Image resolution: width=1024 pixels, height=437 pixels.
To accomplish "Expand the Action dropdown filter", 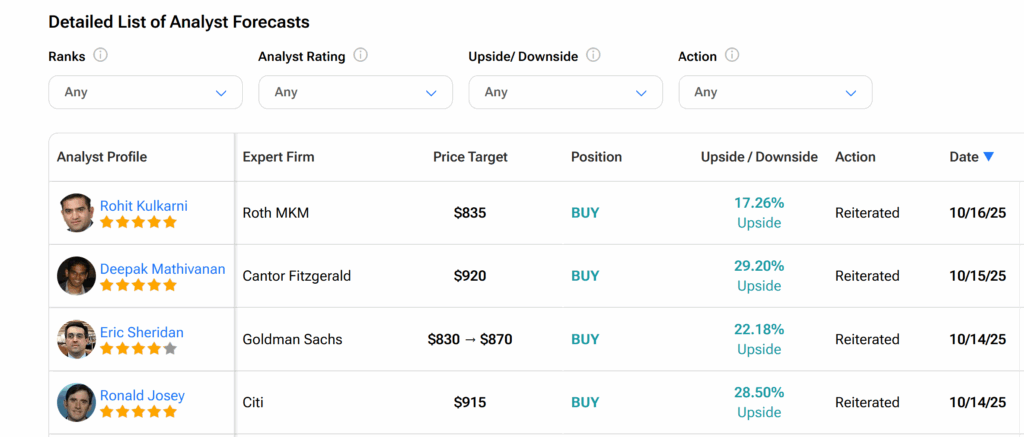I will coord(775,92).
